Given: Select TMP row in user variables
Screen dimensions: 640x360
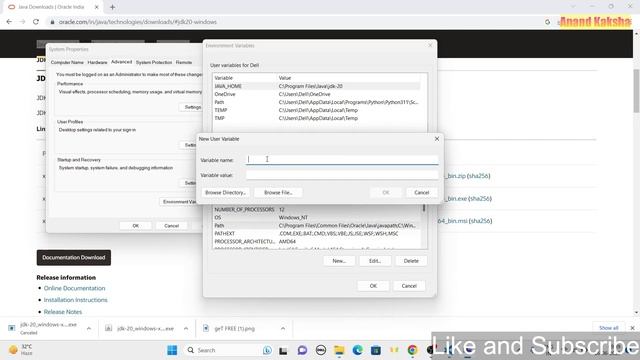Looking at the screenshot, I should (x=317, y=118).
